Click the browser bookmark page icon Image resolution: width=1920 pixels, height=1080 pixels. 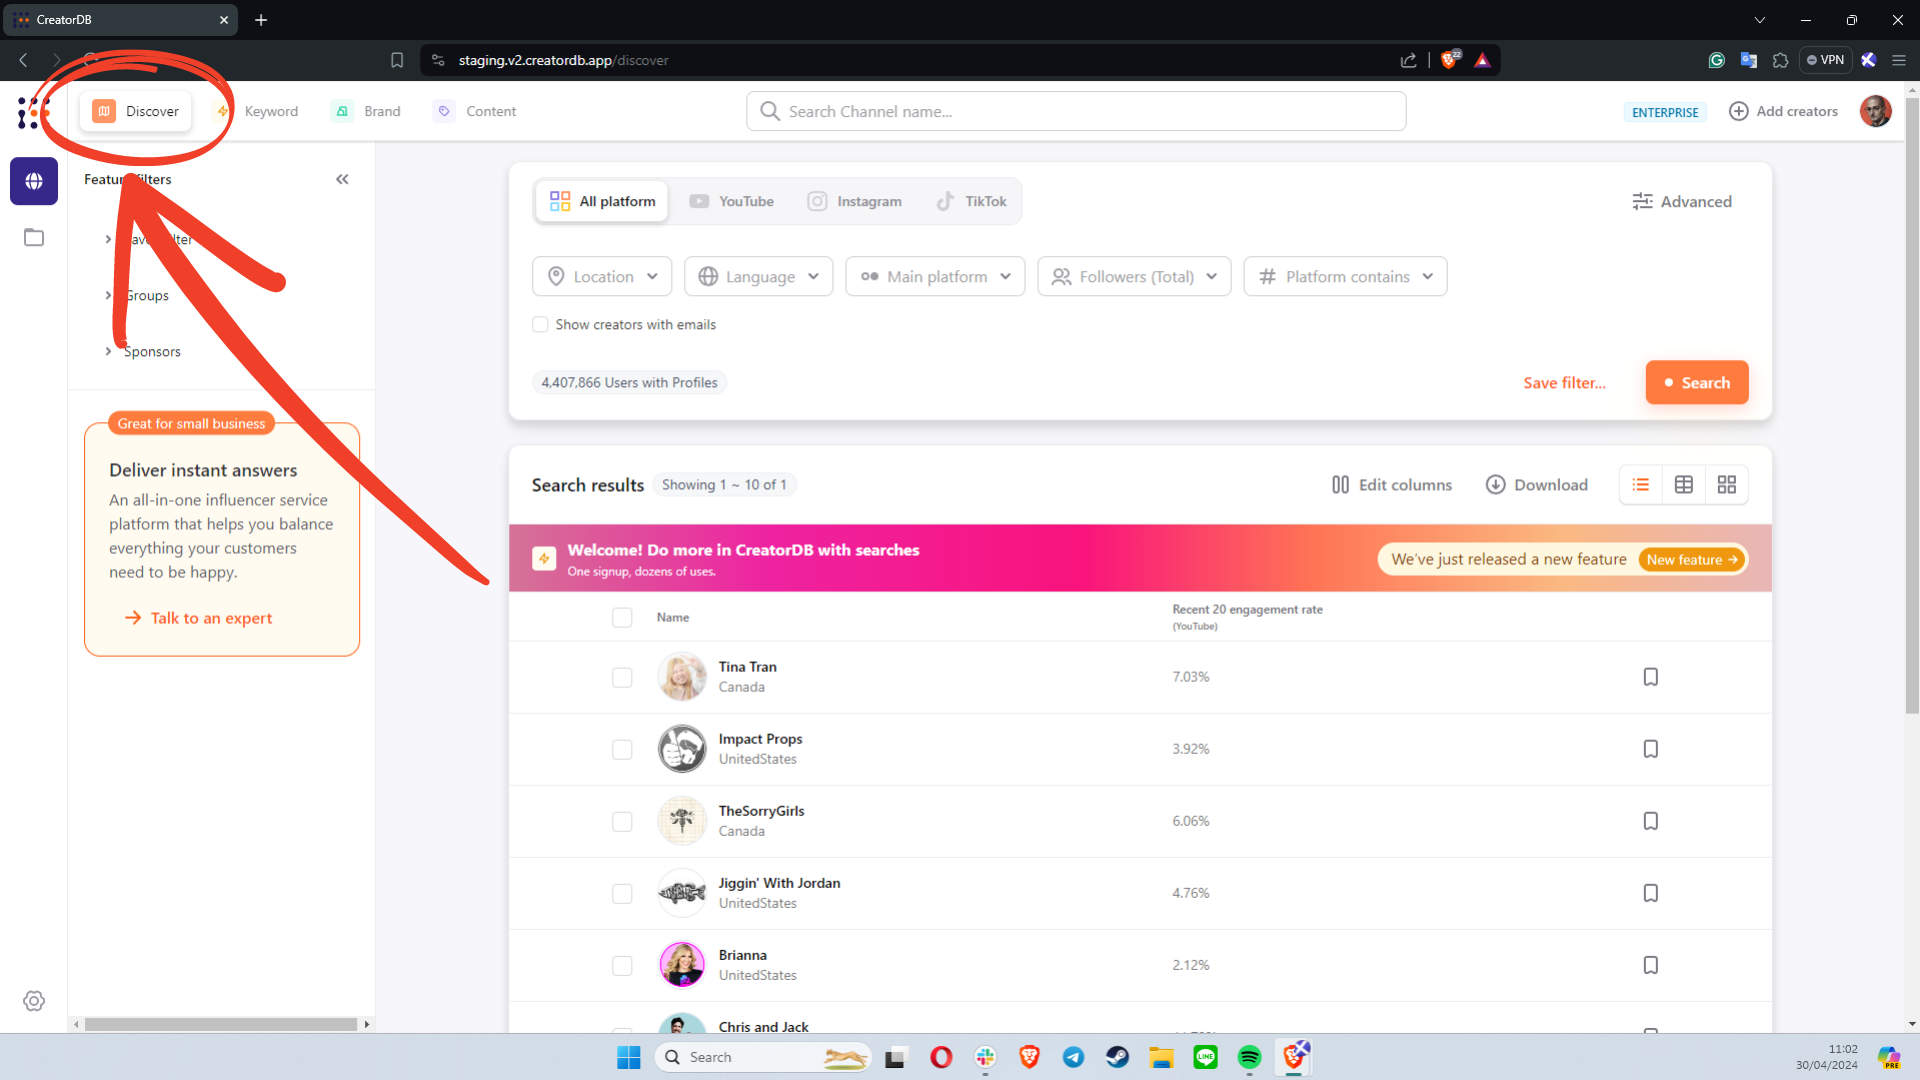tap(397, 60)
